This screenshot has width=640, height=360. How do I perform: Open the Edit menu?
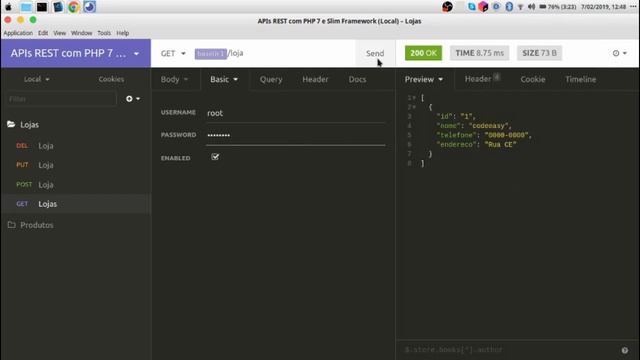point(43,33)
